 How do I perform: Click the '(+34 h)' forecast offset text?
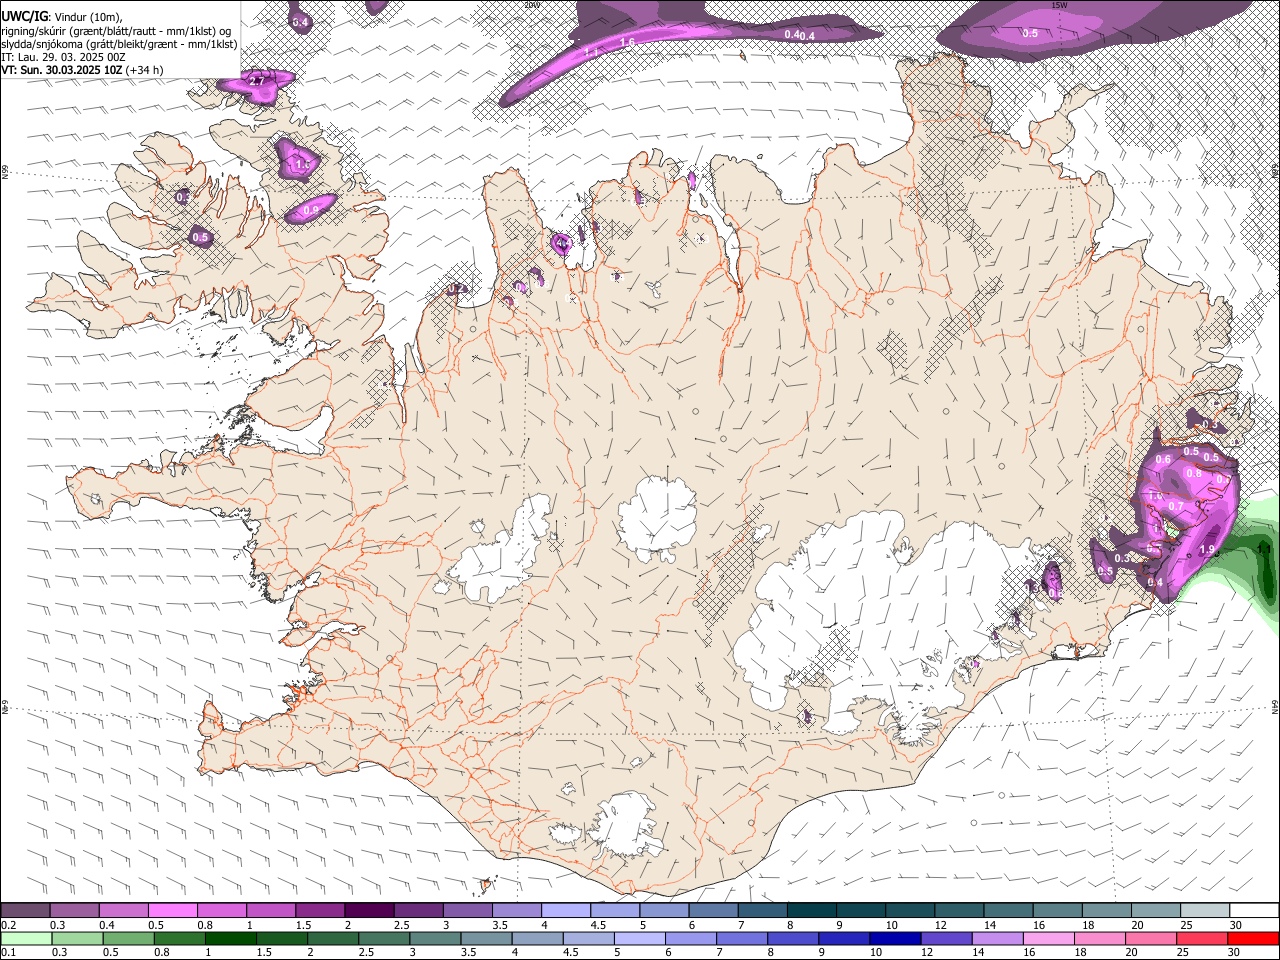(145, 70)
